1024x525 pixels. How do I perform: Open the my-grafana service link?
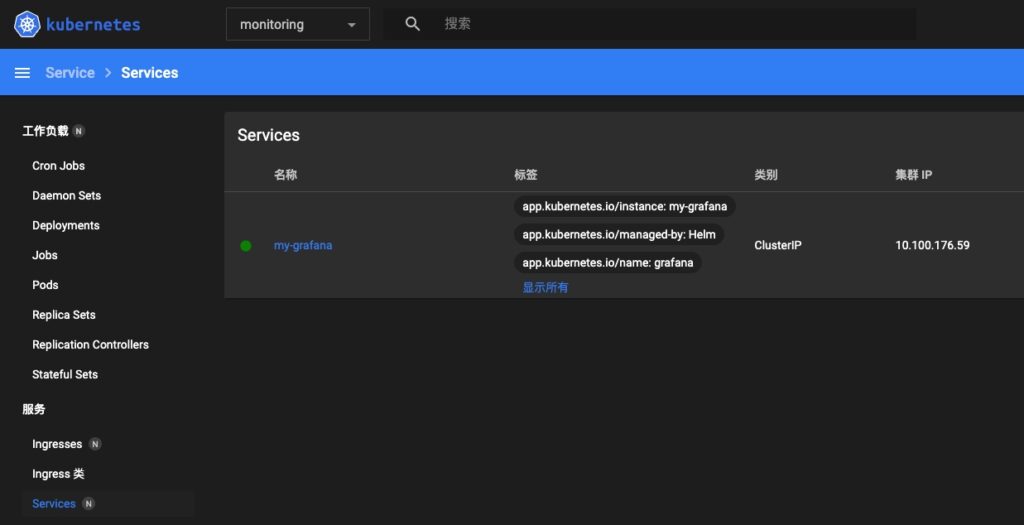(303, 246)
